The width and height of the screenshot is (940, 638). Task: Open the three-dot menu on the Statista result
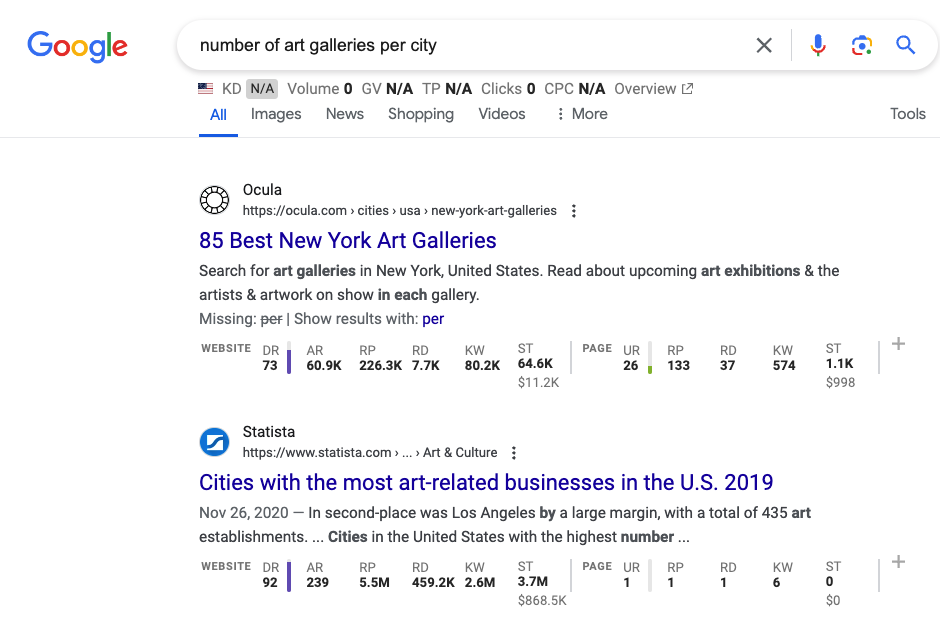coord(513,452)
